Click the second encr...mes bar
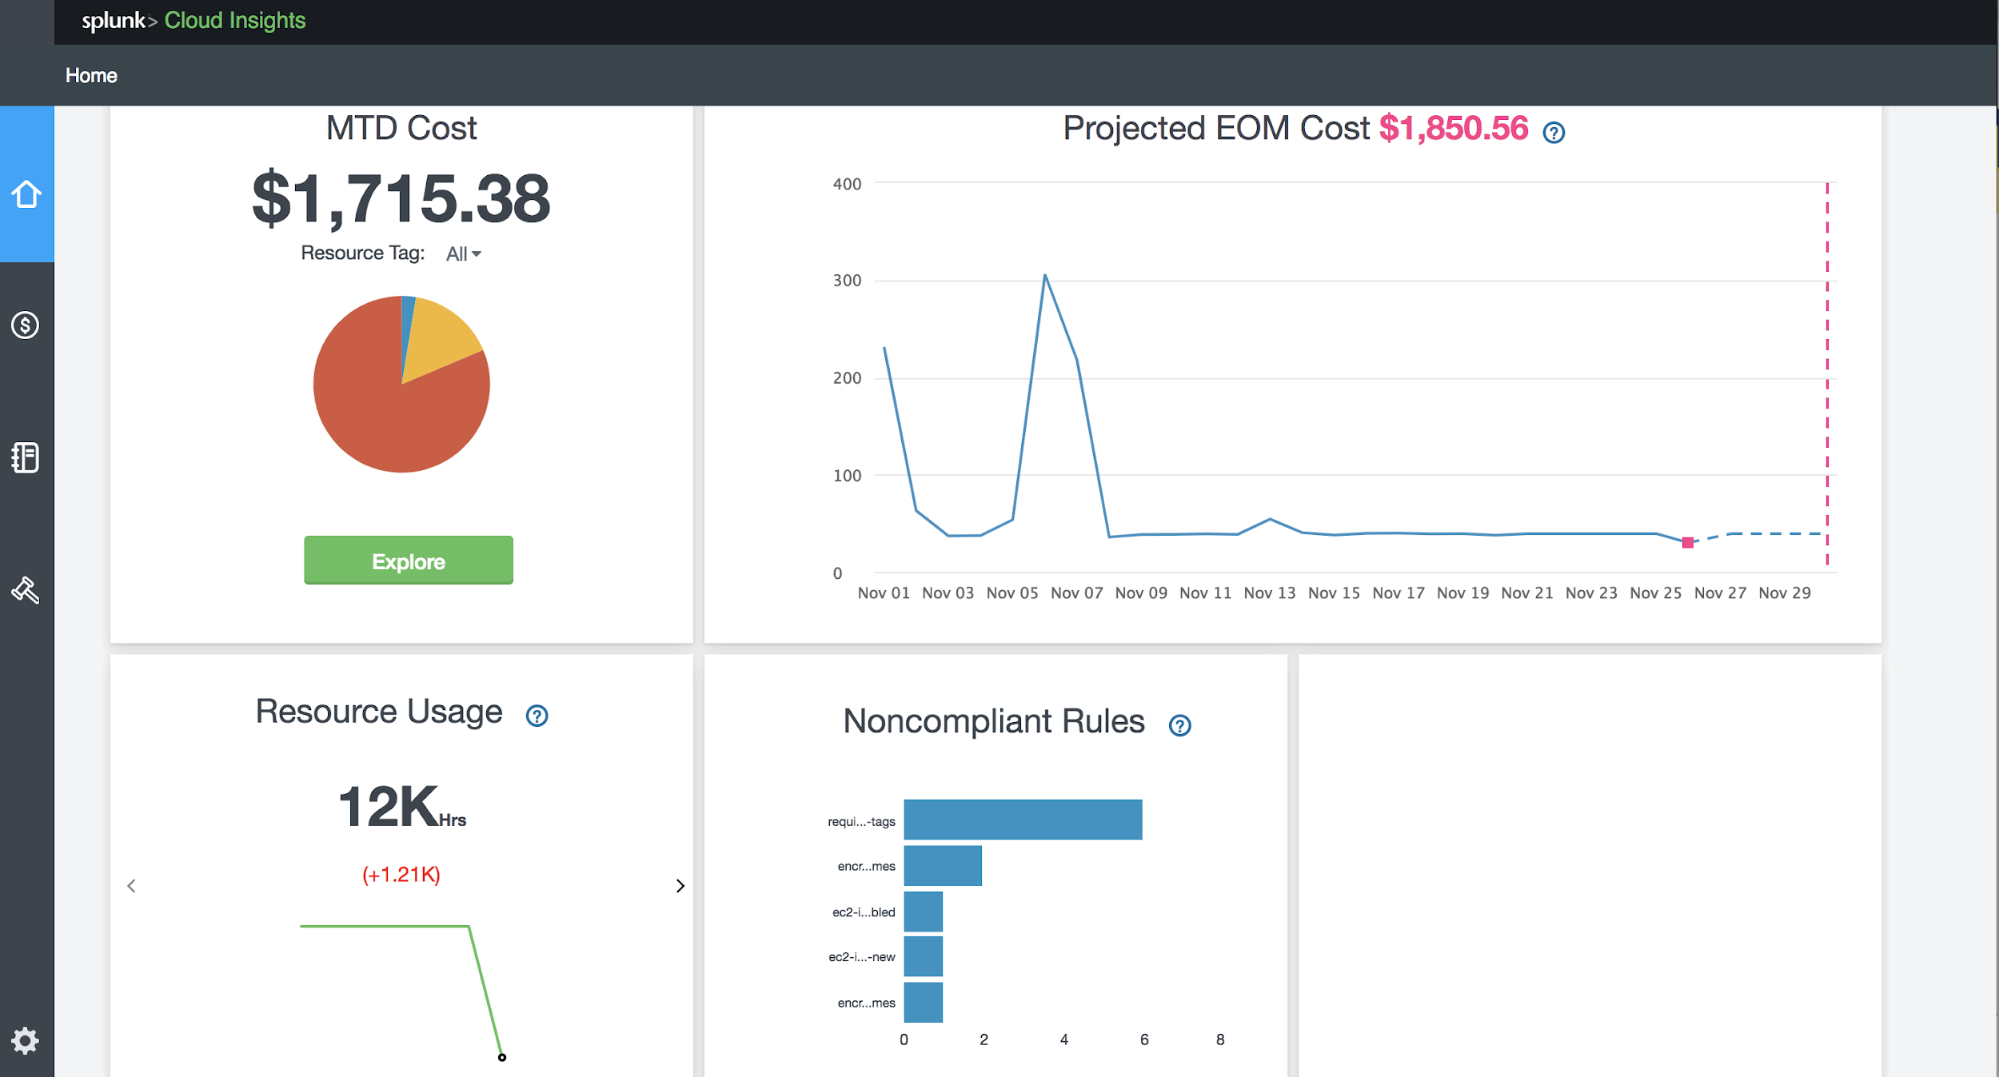This screenshot has width=1999, height=1078. tap(943, 866)
